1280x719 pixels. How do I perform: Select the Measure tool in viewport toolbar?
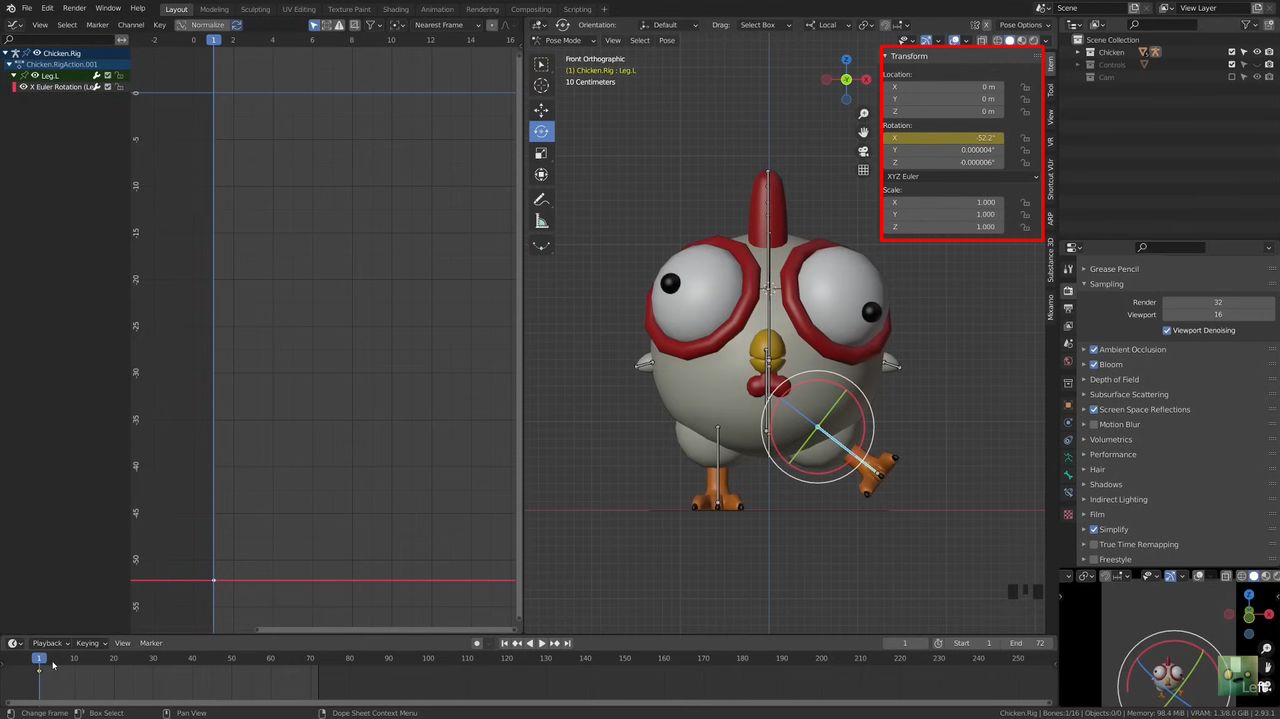pos(541,221)
